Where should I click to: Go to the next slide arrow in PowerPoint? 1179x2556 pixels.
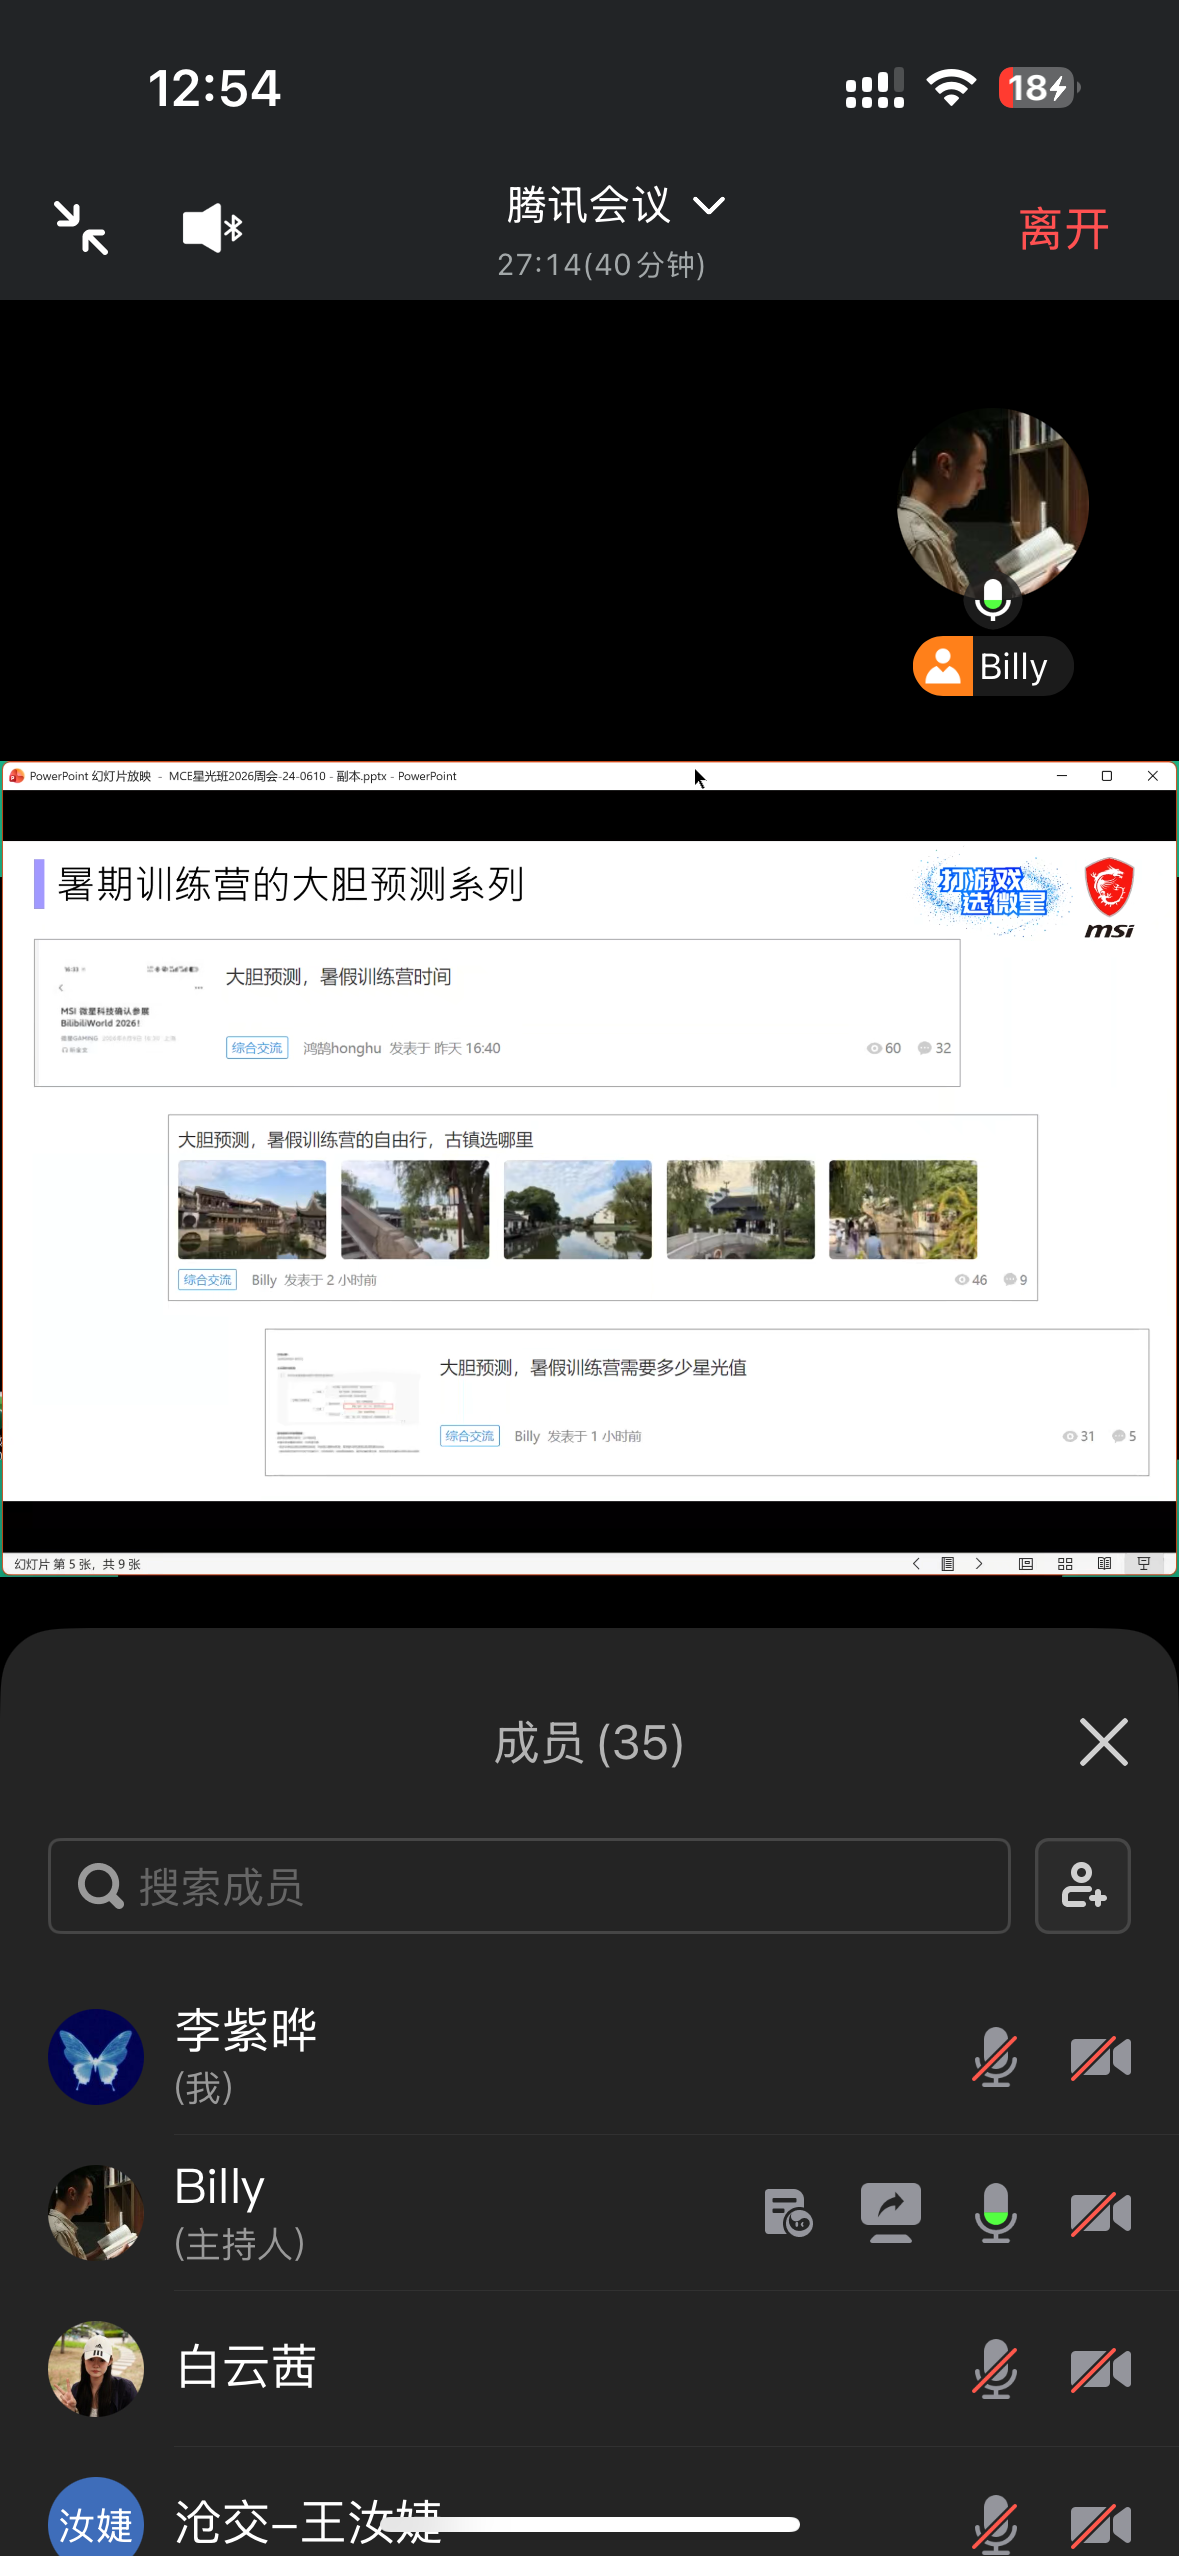(x=979, y=1564)
